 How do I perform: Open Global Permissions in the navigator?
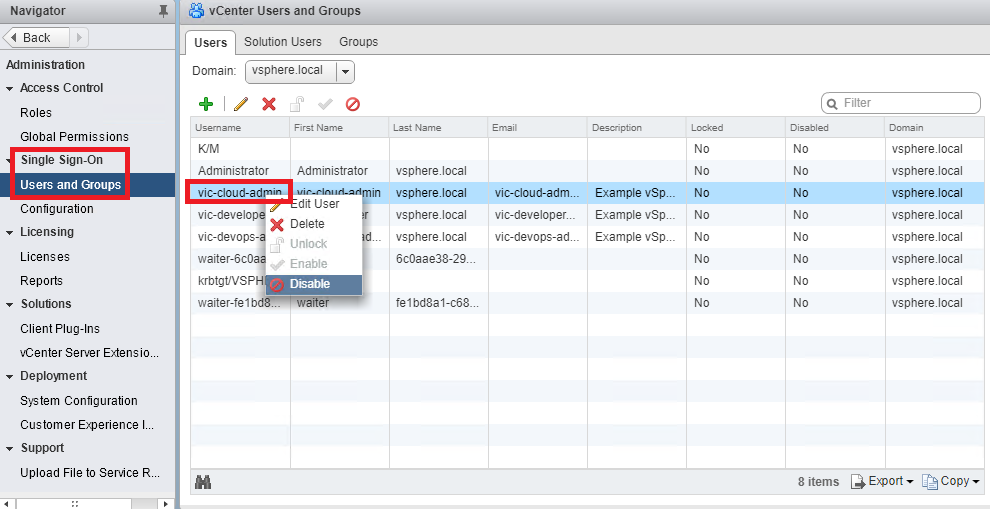[x=74, y=137]
